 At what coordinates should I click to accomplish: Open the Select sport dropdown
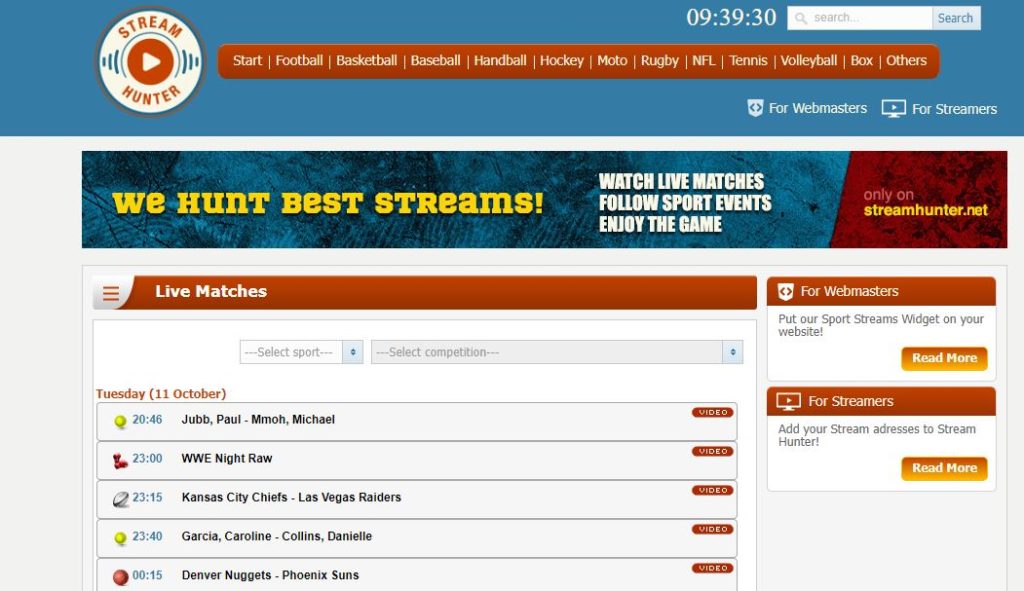click(301, 352)
